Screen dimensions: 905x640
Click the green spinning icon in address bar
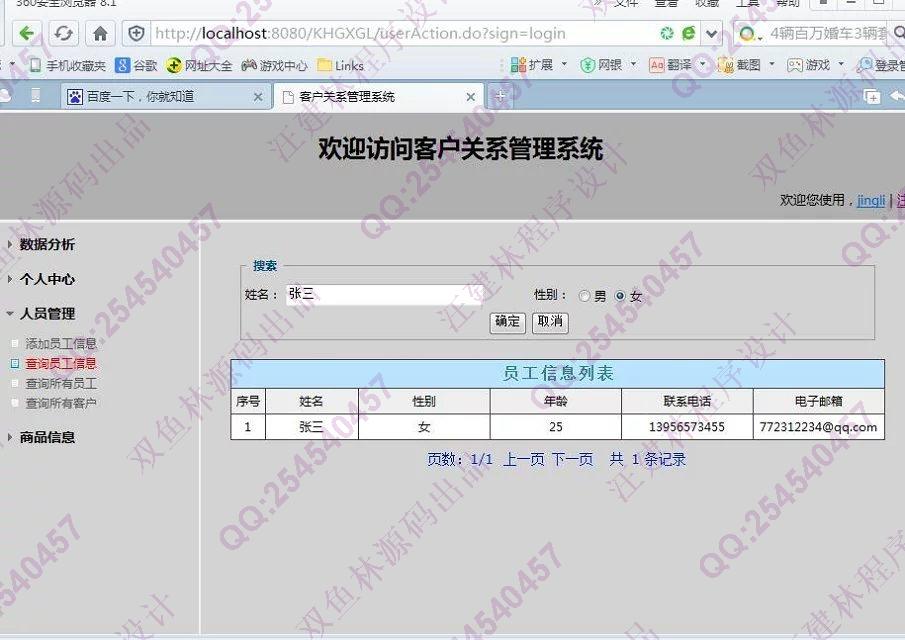click(667, 33)
